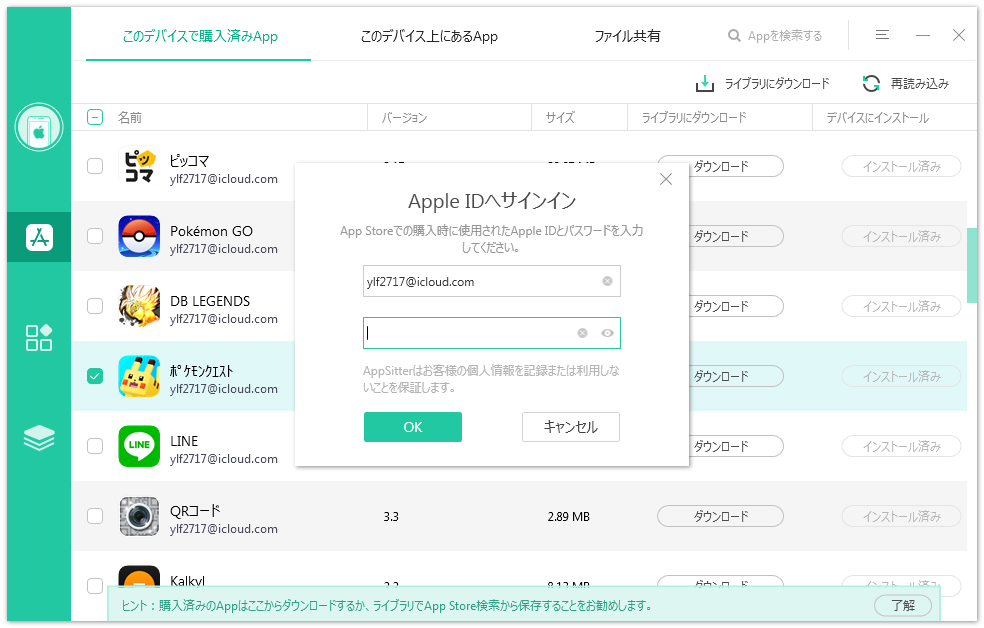Close the Apple ID sign-in dialog
The height and width of the screenshot is (628, 984).
(x=666, y=179)
